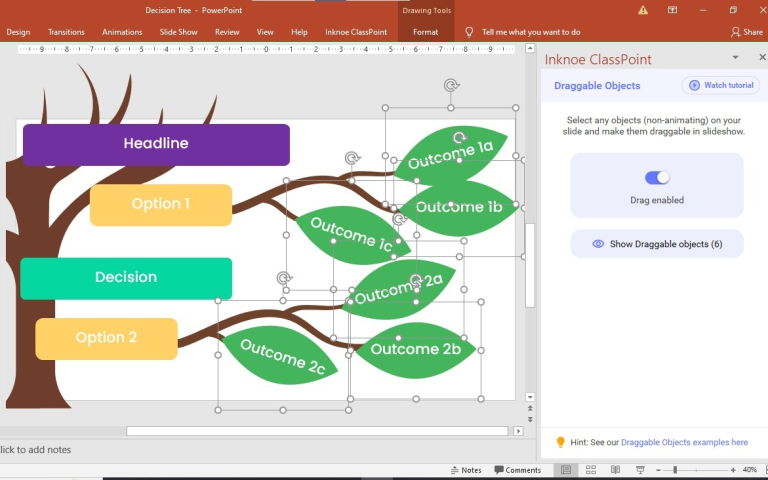The height and width of the screenshot is (480, 768).
Task: Disable the Drag enabled toggle
Action: 657,178
